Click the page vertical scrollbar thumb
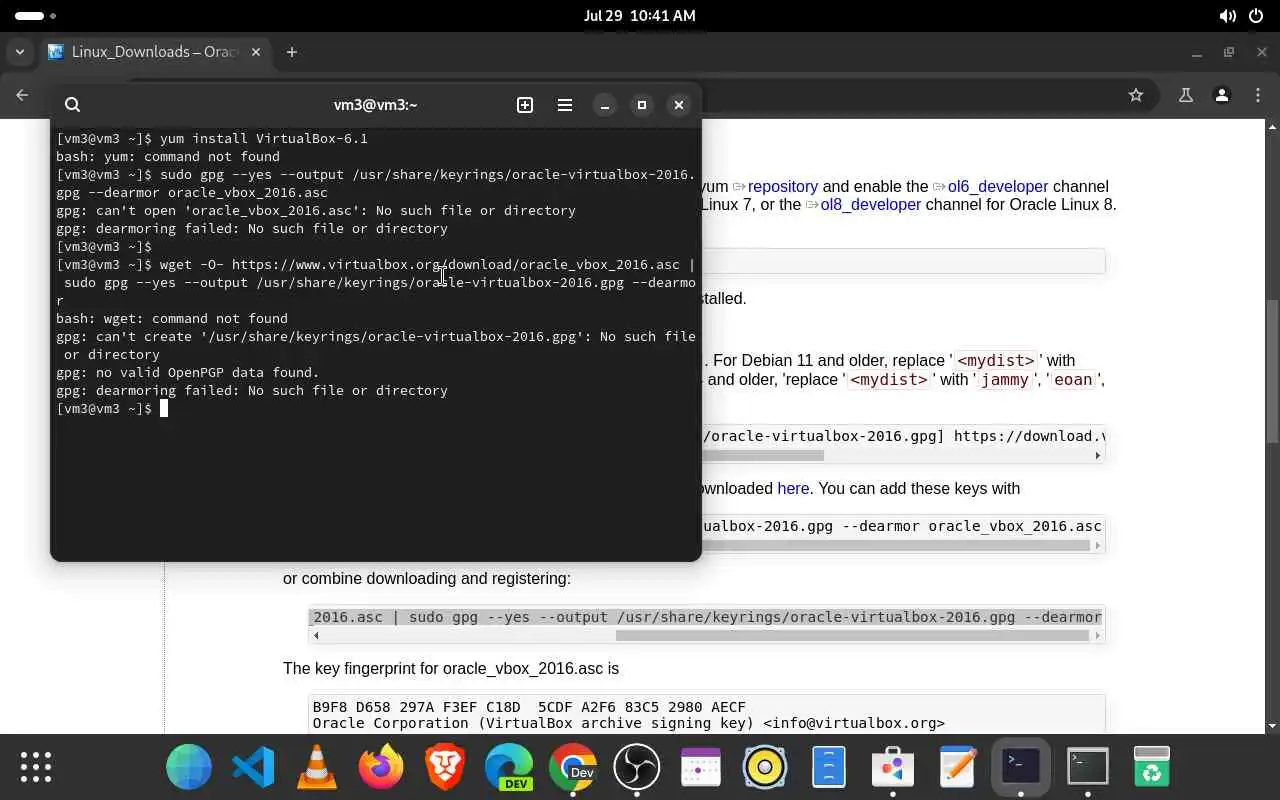 coord(1272,371)
